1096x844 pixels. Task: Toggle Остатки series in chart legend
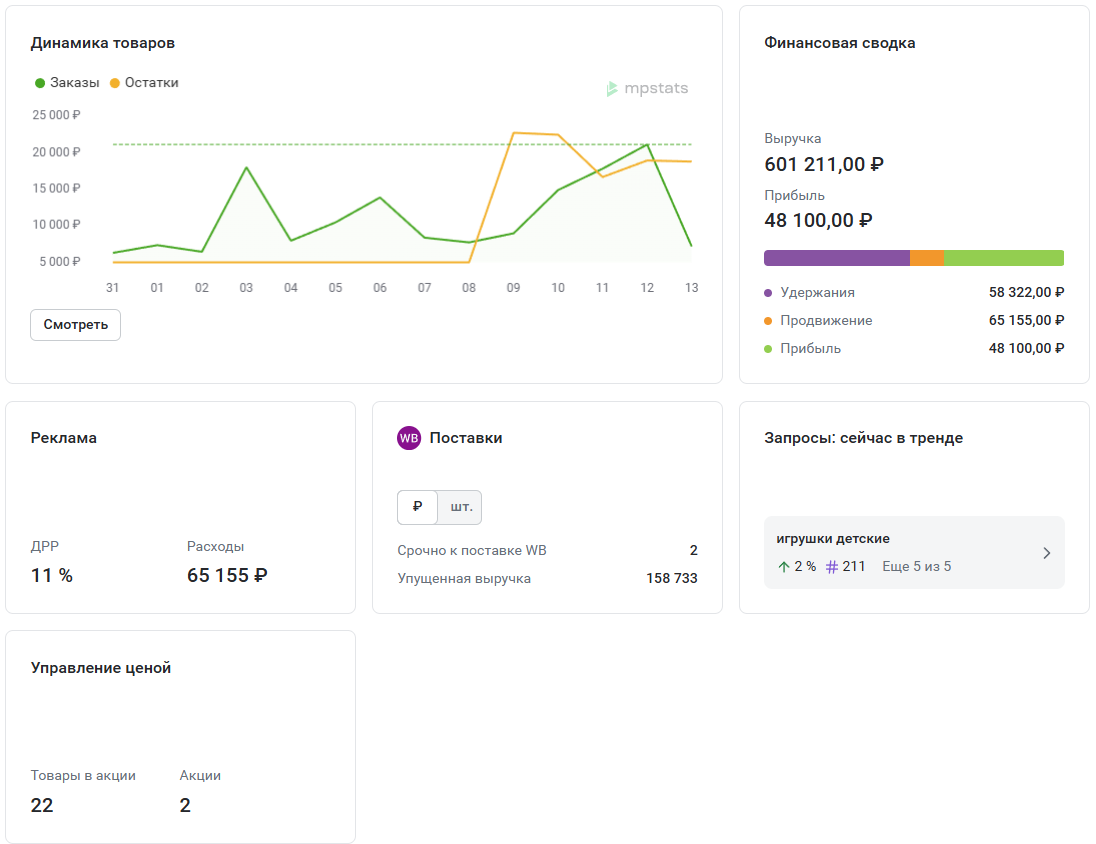(x=152, y=83)
